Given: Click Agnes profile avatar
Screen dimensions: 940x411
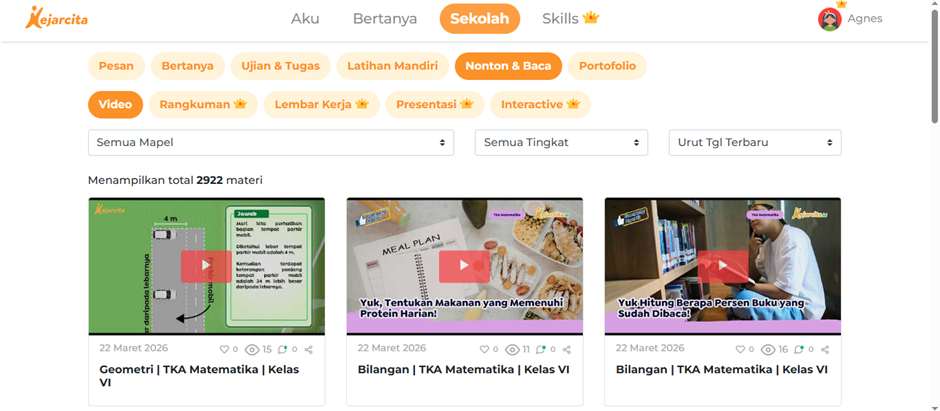Looking at the screenshot, I should pos(830,19).
